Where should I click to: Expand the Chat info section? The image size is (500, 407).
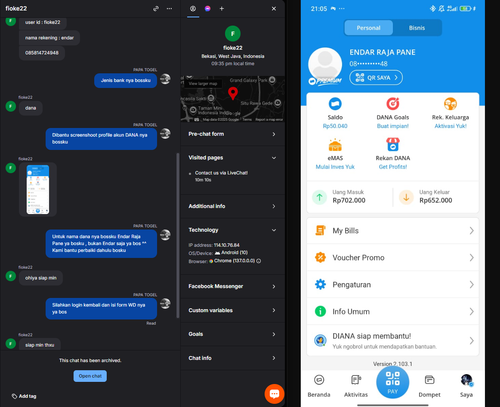[x=232, y=358]
